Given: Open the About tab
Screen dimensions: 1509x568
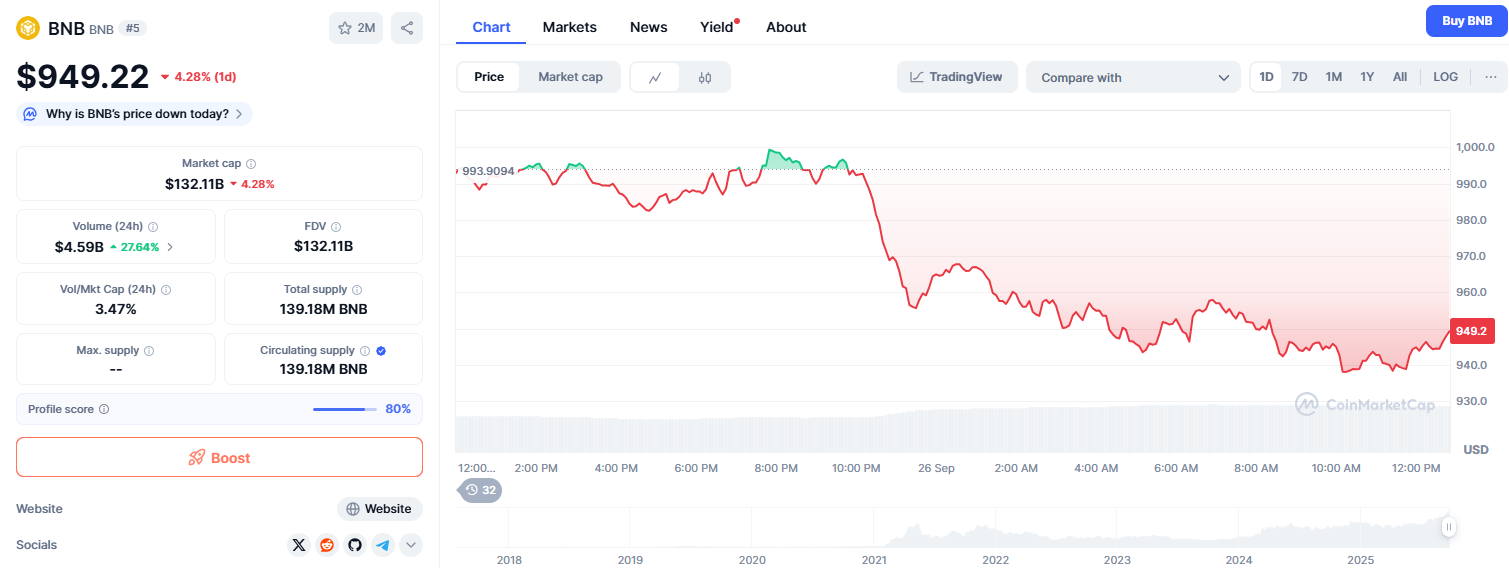Looking at the screenshot, I should [786, 27].
